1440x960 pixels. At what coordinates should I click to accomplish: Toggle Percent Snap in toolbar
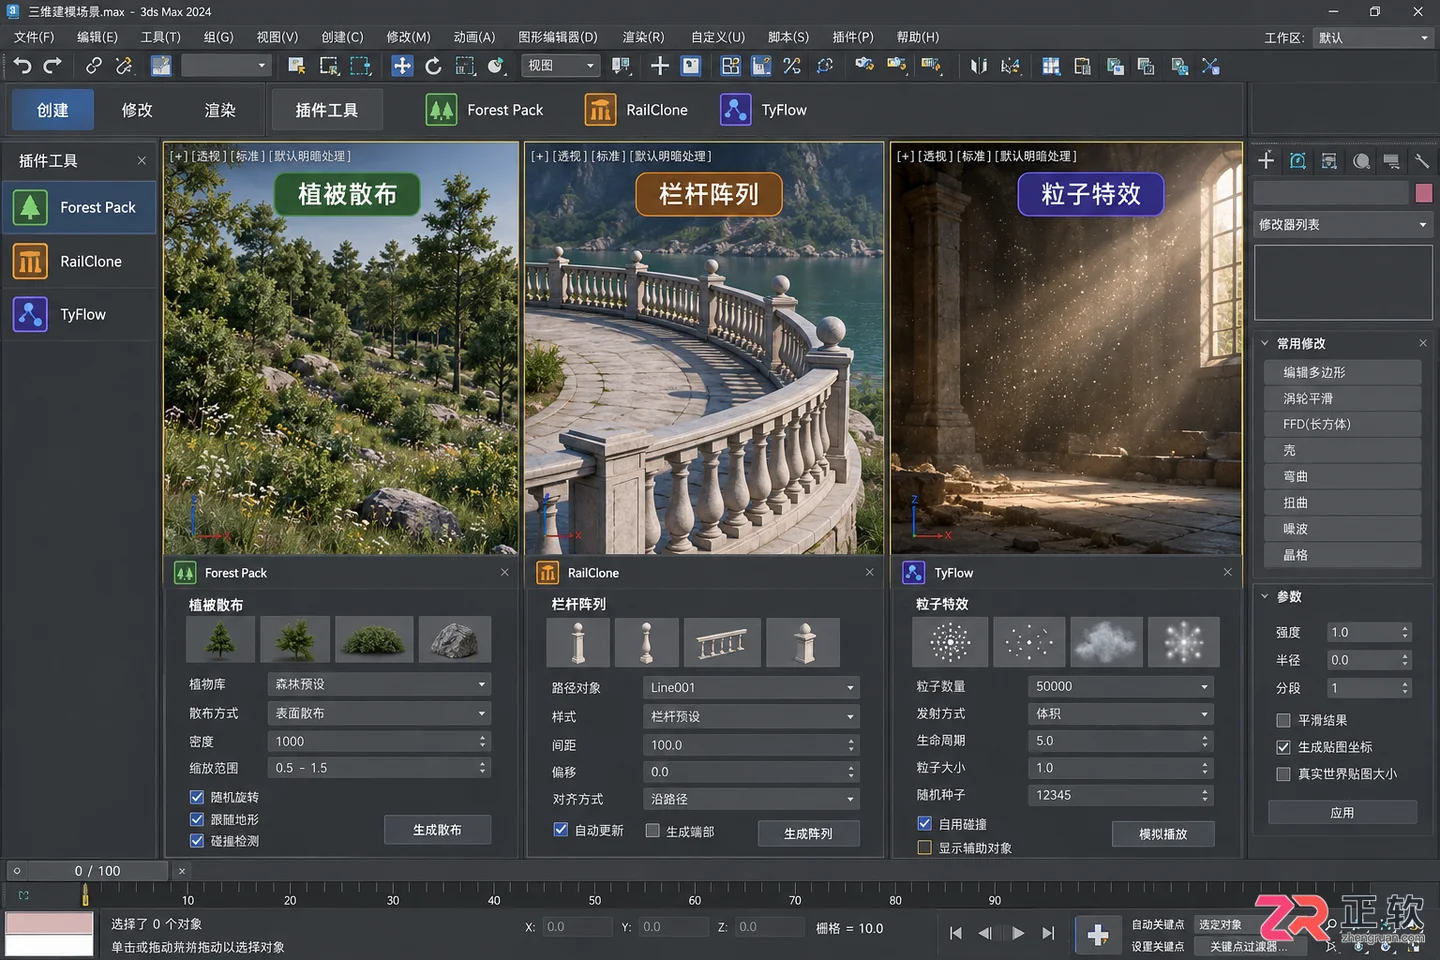[x=792, y=66]
